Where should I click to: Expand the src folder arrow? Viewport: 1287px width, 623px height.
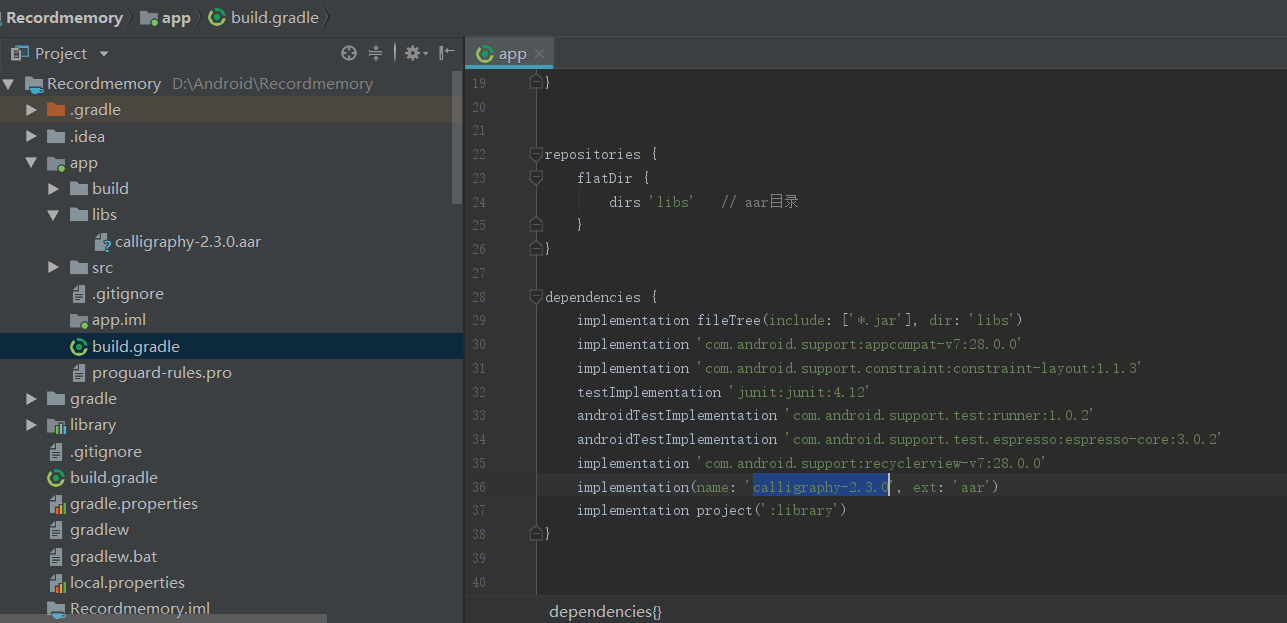coord(54,267)
